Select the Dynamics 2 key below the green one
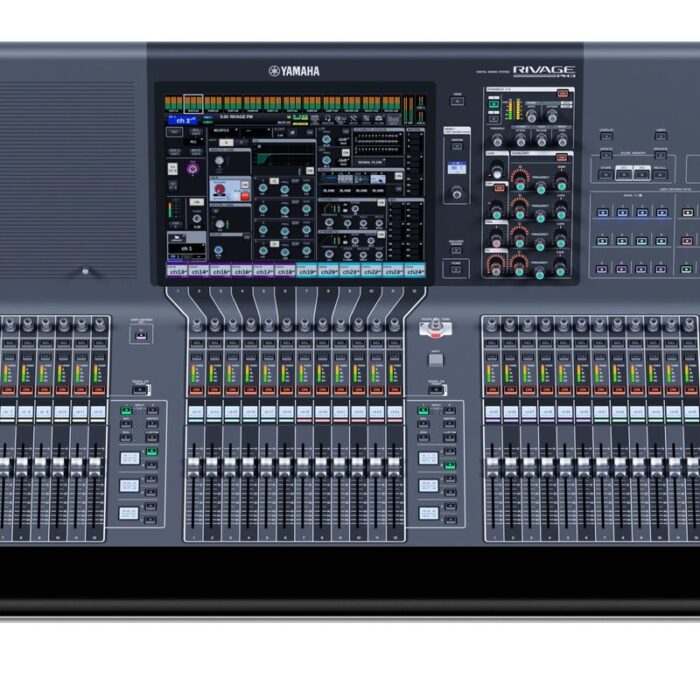 (x=494, y=119)
